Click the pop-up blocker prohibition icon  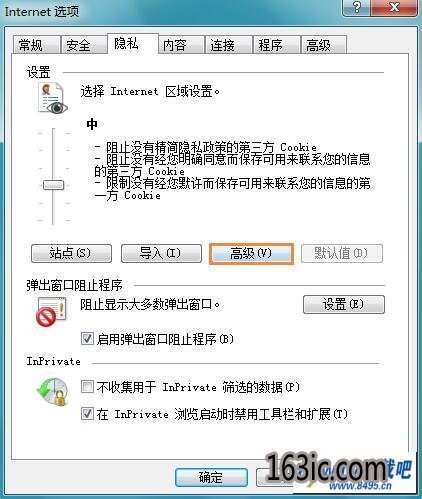51,312
